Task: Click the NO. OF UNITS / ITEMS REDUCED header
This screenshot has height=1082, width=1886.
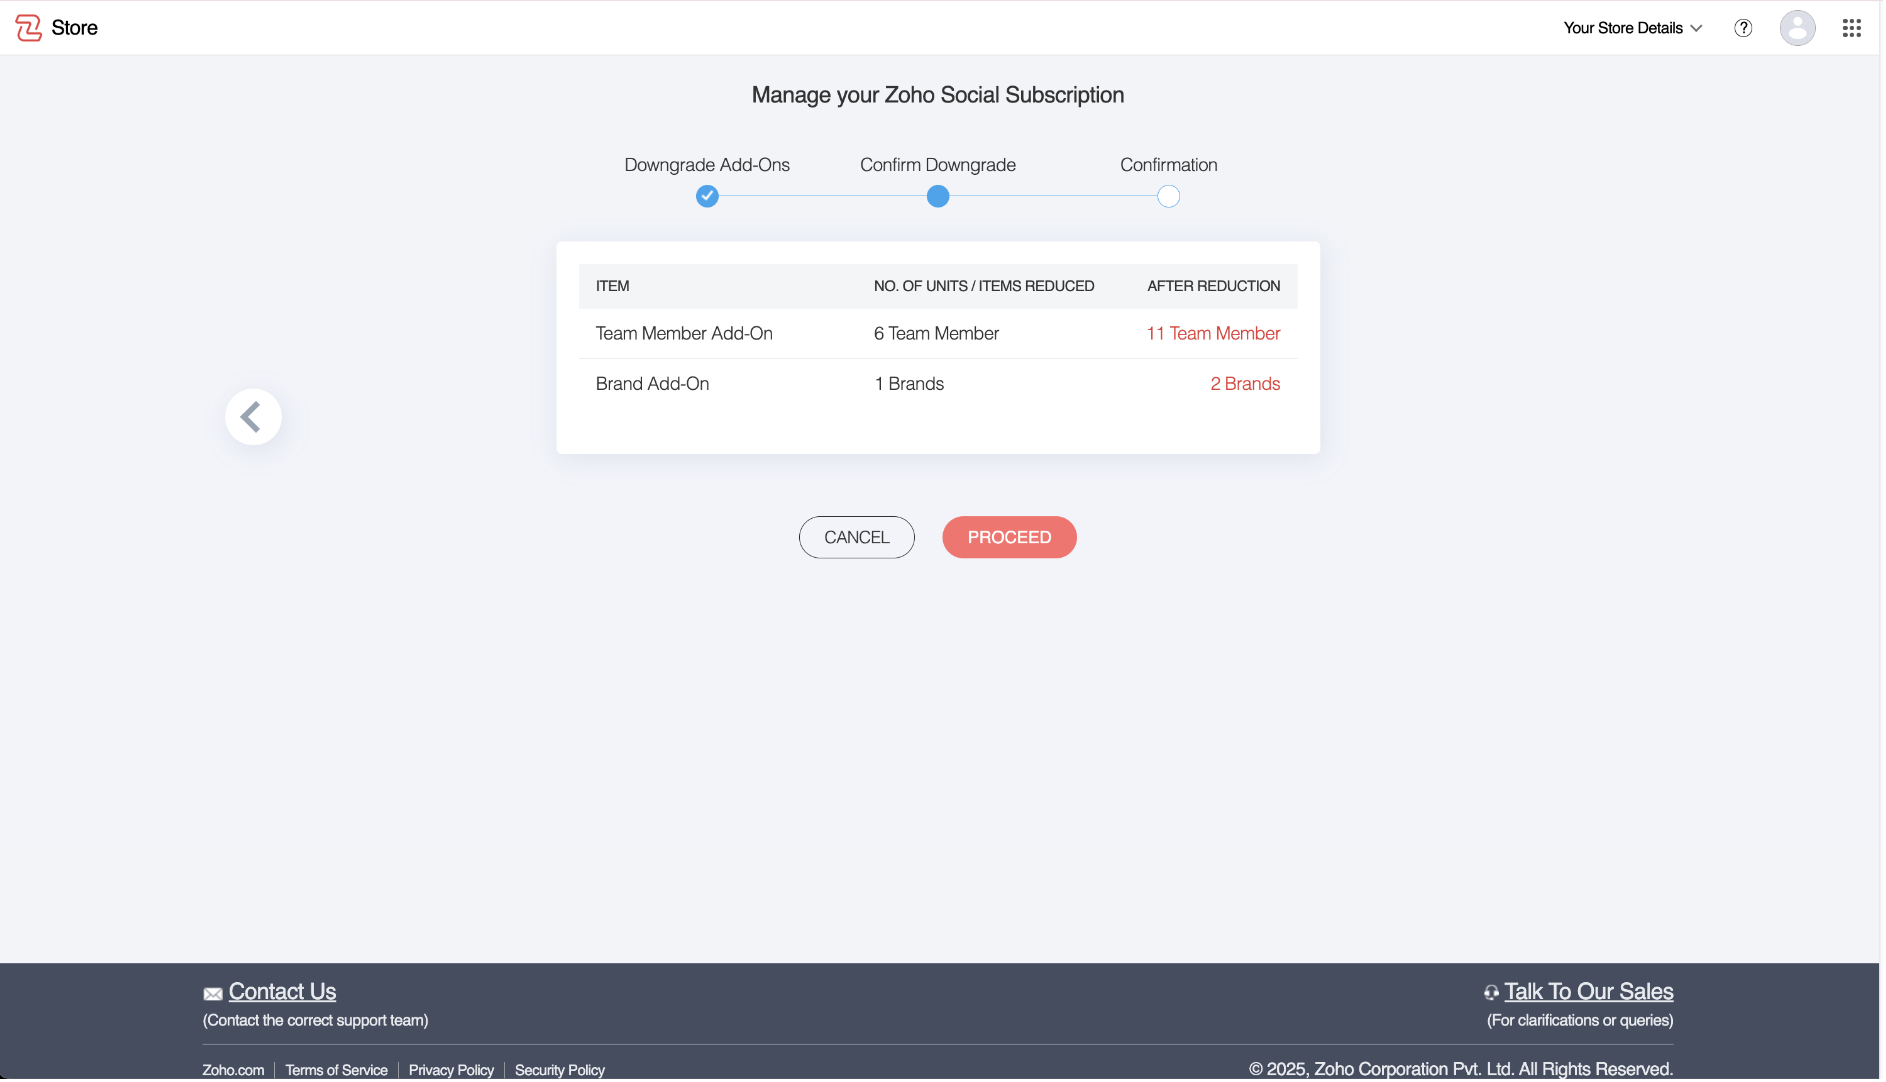Action: 984,286
